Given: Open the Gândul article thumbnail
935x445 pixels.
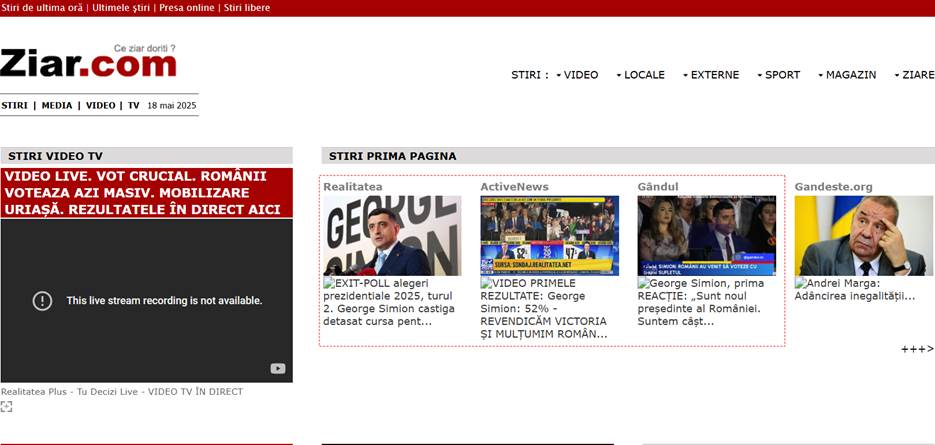Looking at the screenshot, I should click(x=707, y=236).
